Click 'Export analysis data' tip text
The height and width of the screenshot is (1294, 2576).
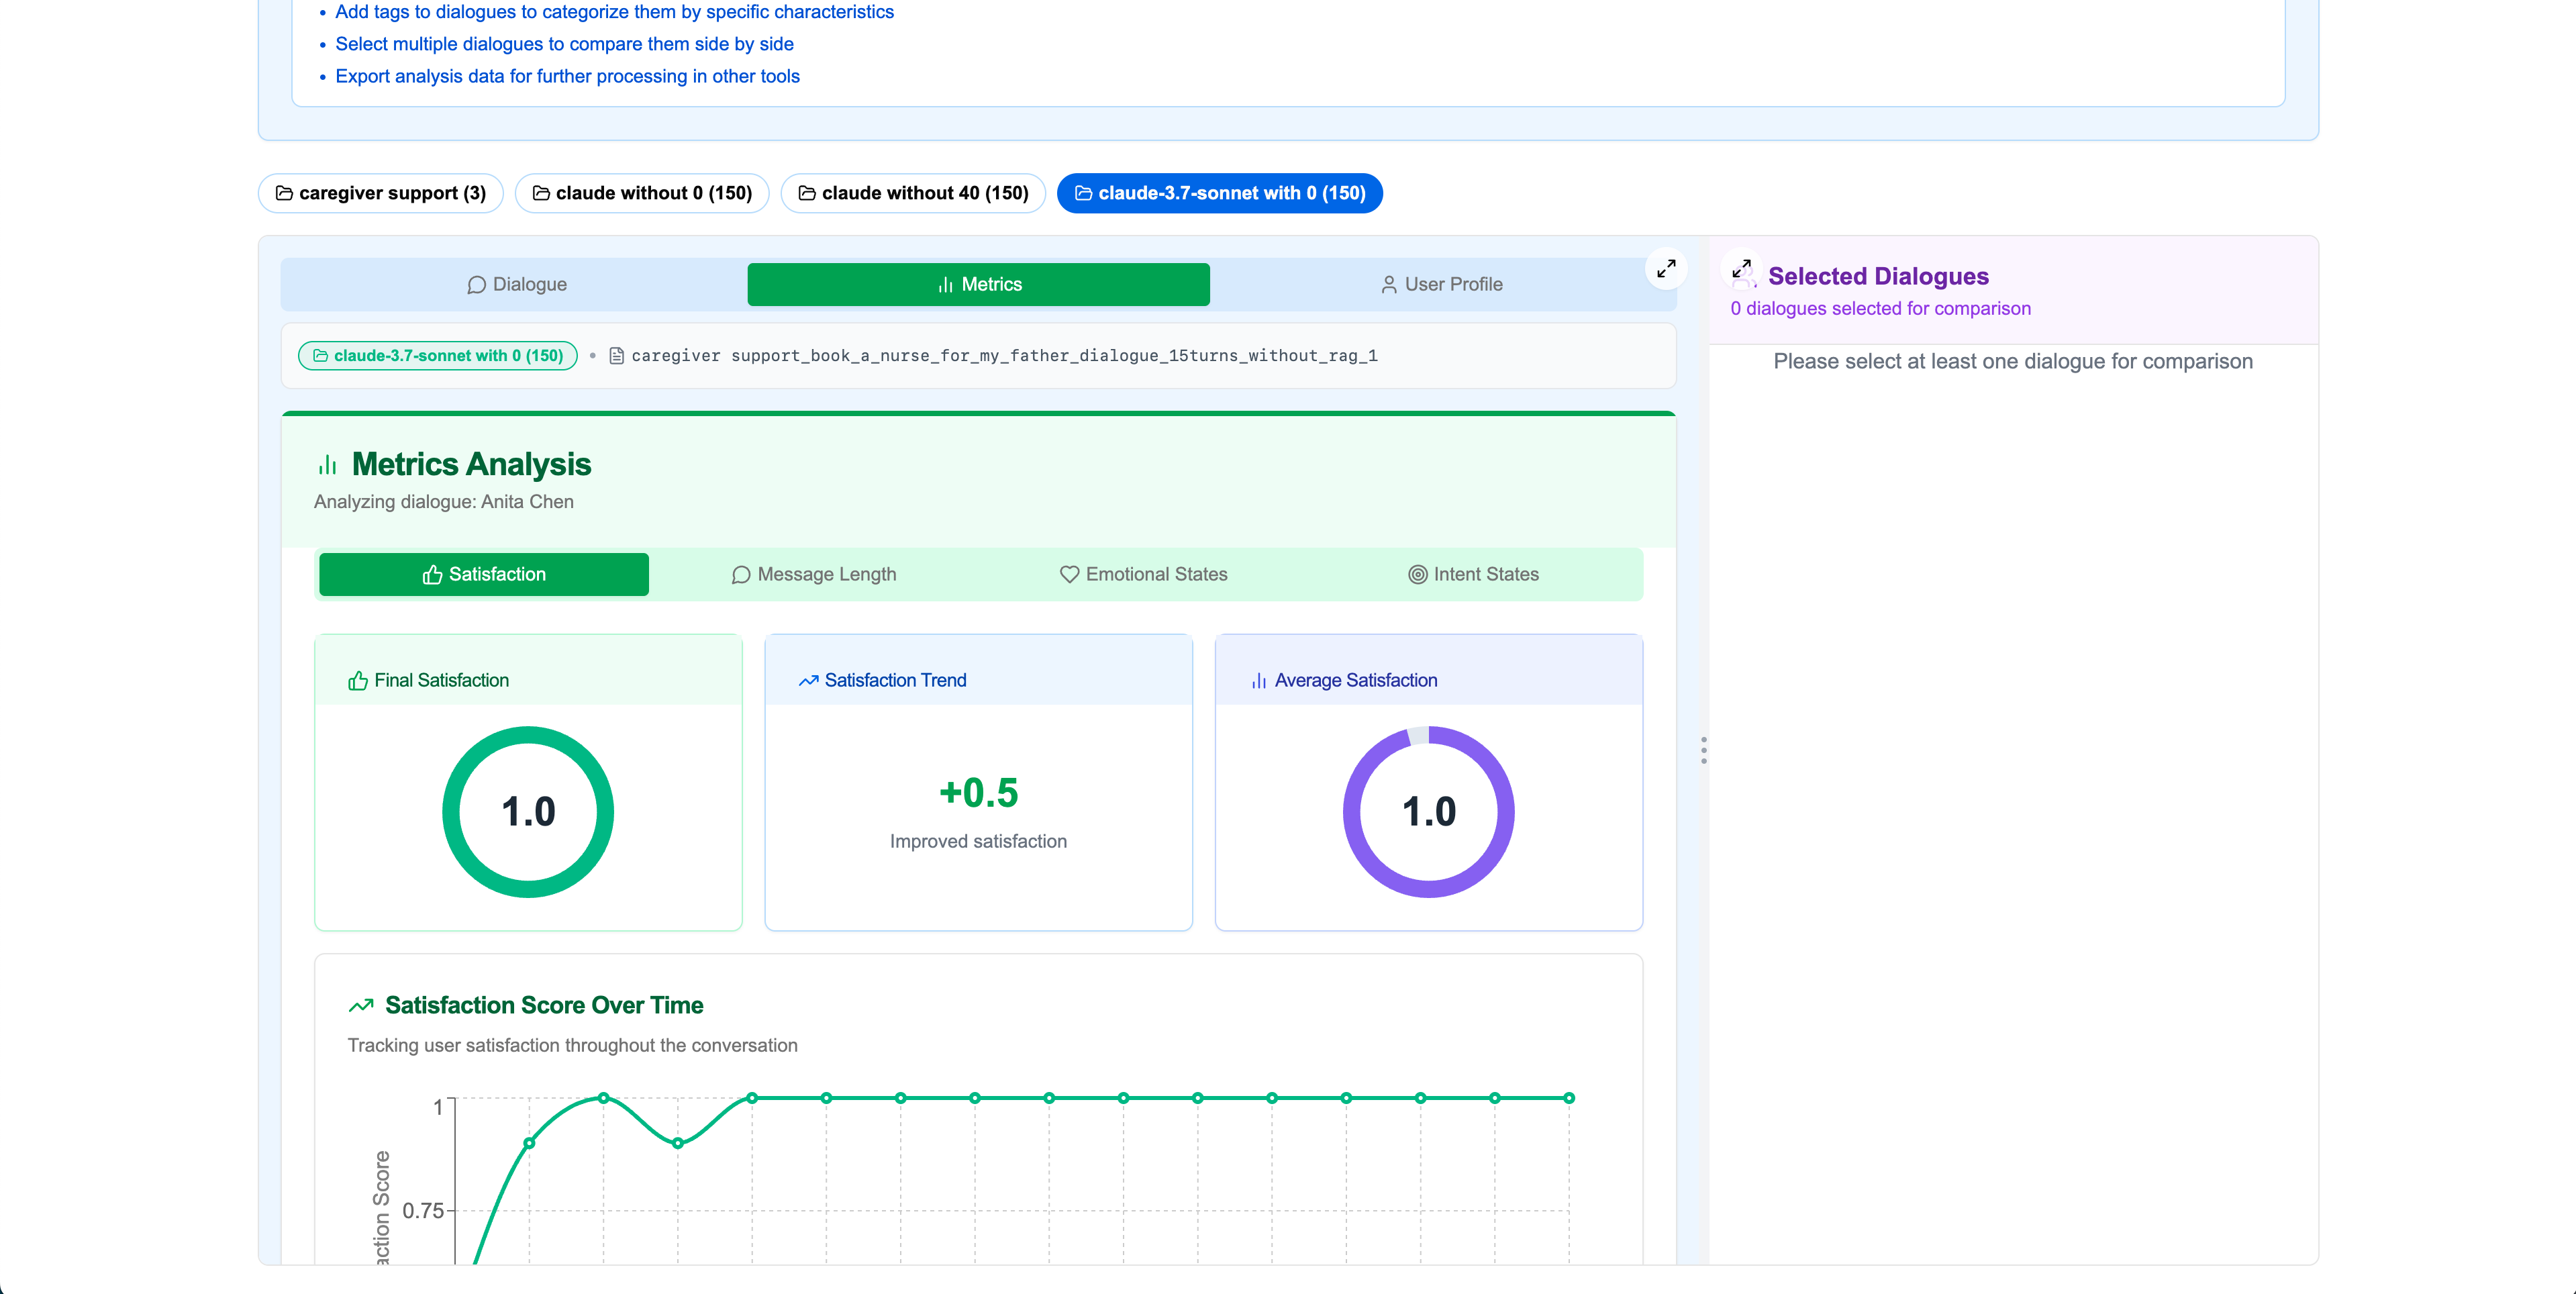[x=567, y=76]
